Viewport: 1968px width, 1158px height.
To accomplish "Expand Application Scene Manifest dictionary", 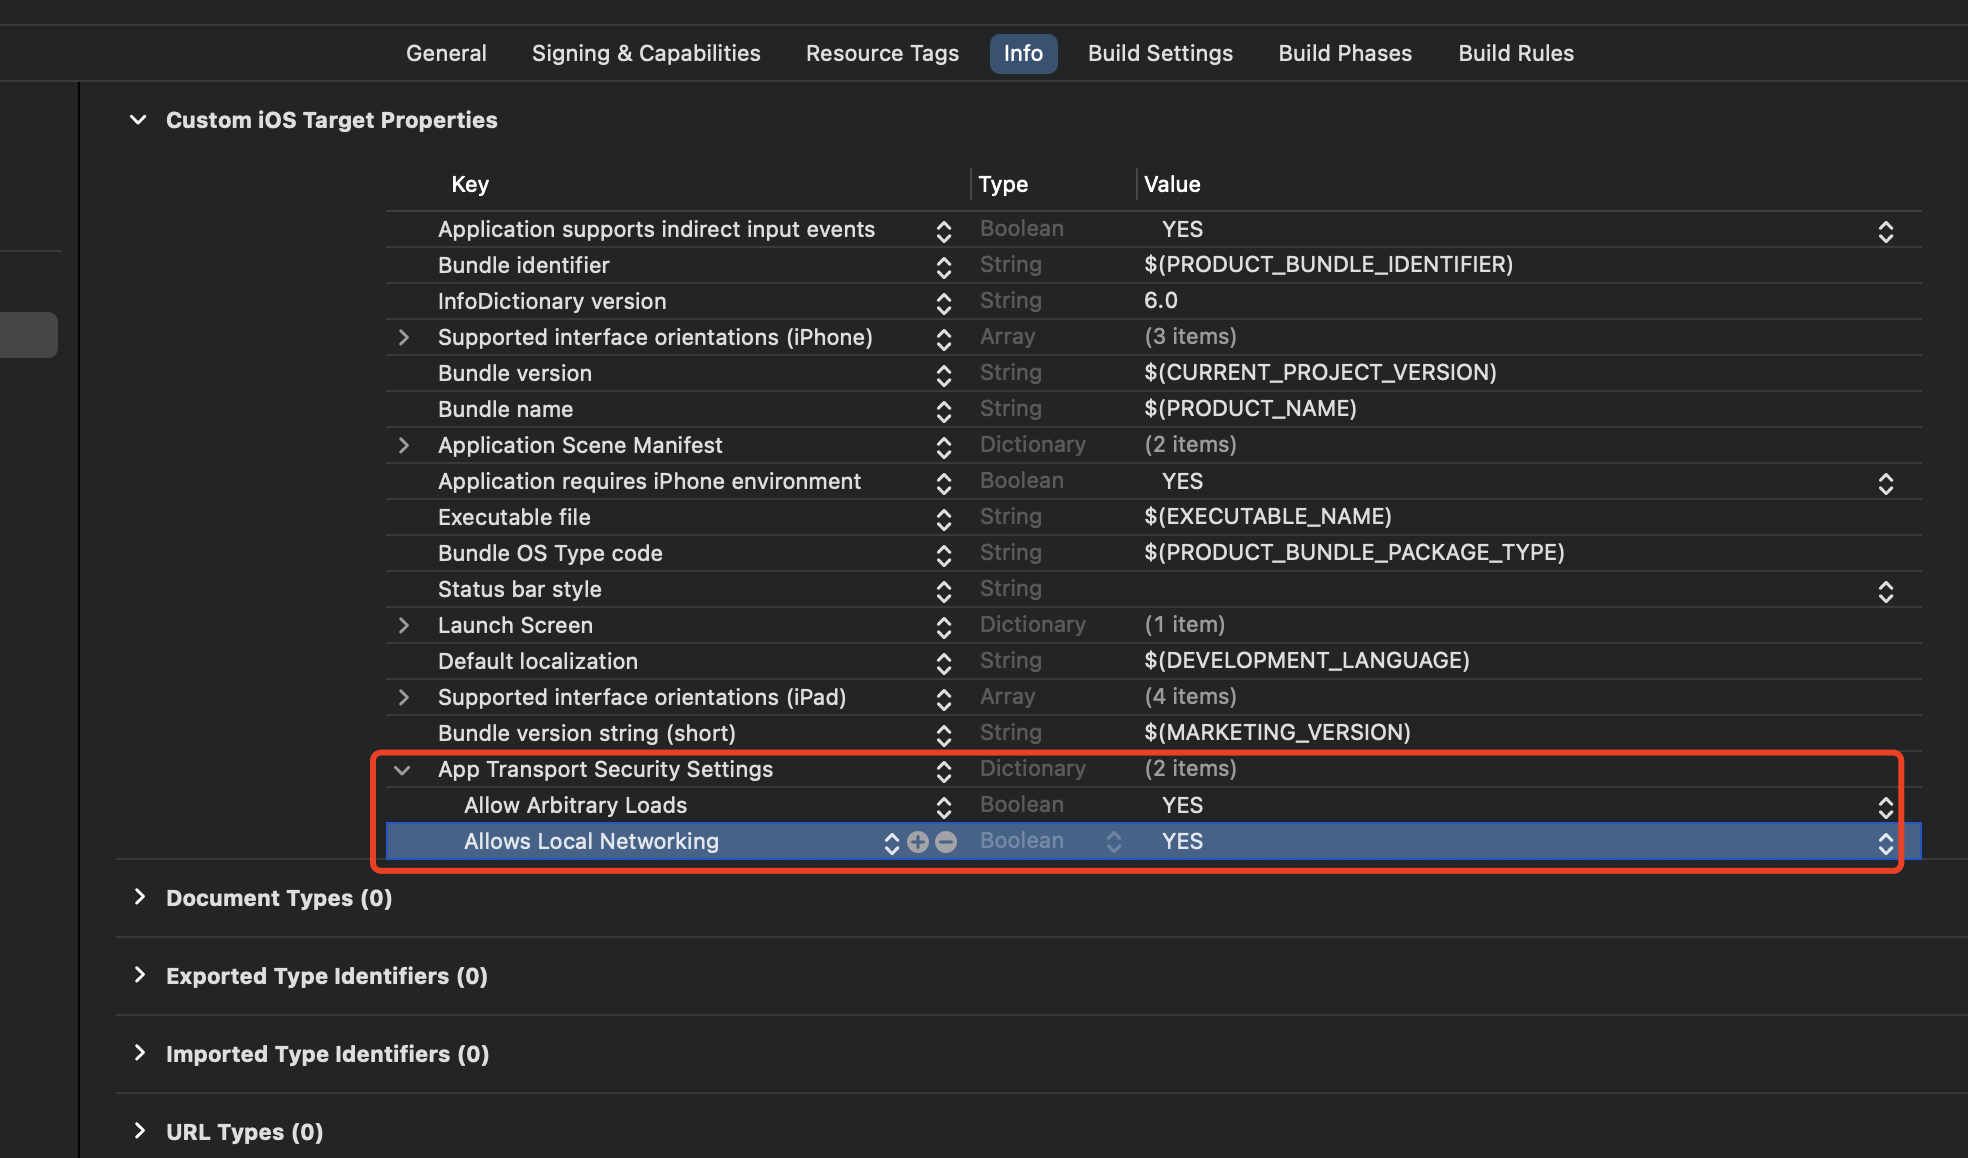I will 403,446.
